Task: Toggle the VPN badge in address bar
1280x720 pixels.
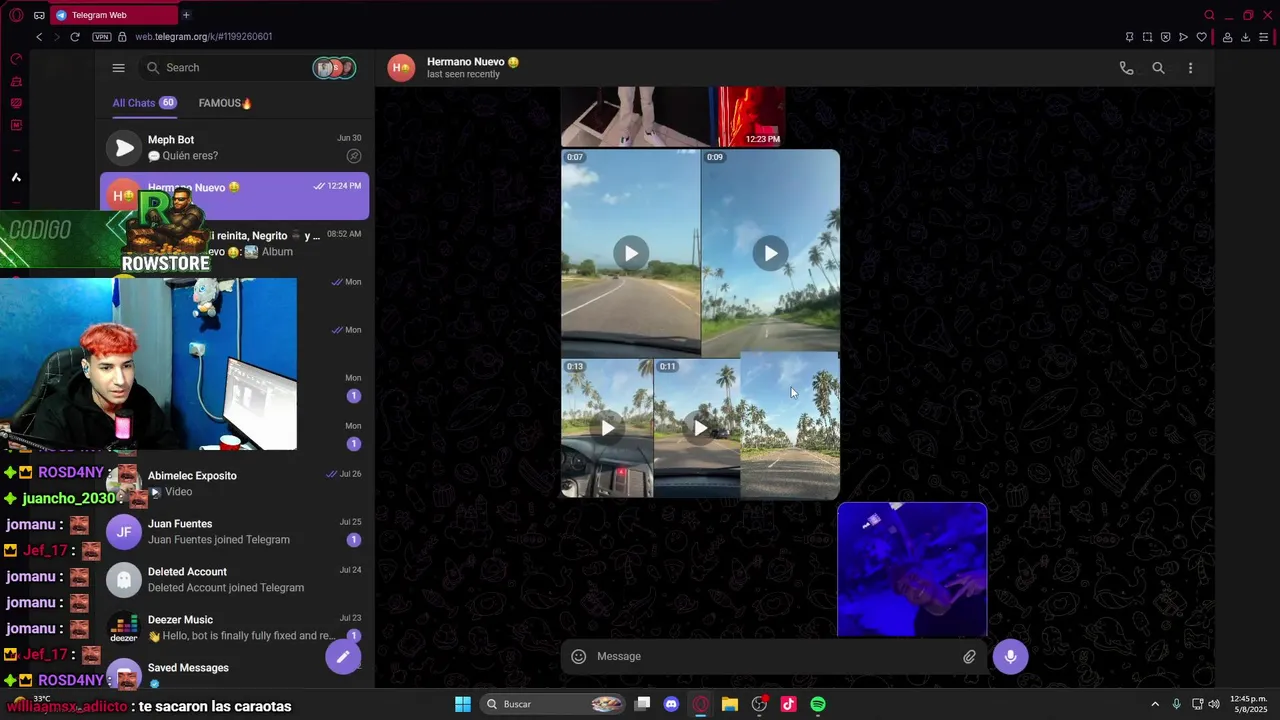Action: 101,37
